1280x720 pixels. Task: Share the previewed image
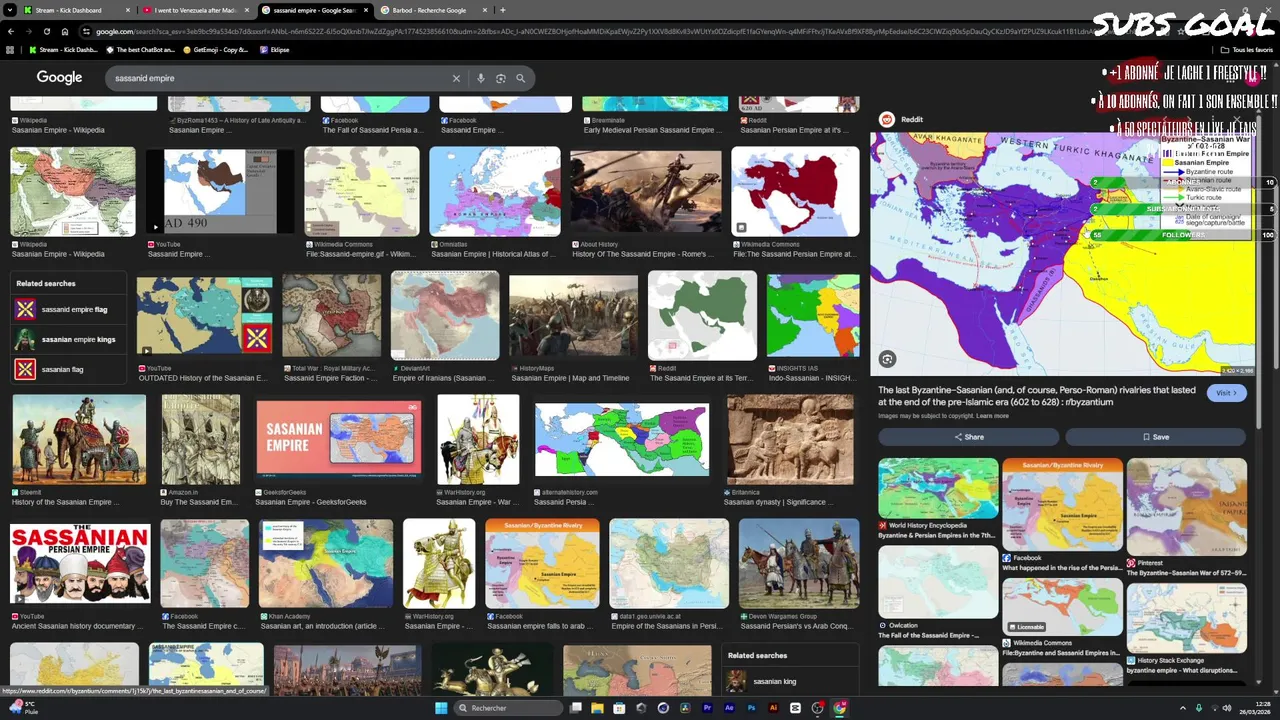coord(968,437)
